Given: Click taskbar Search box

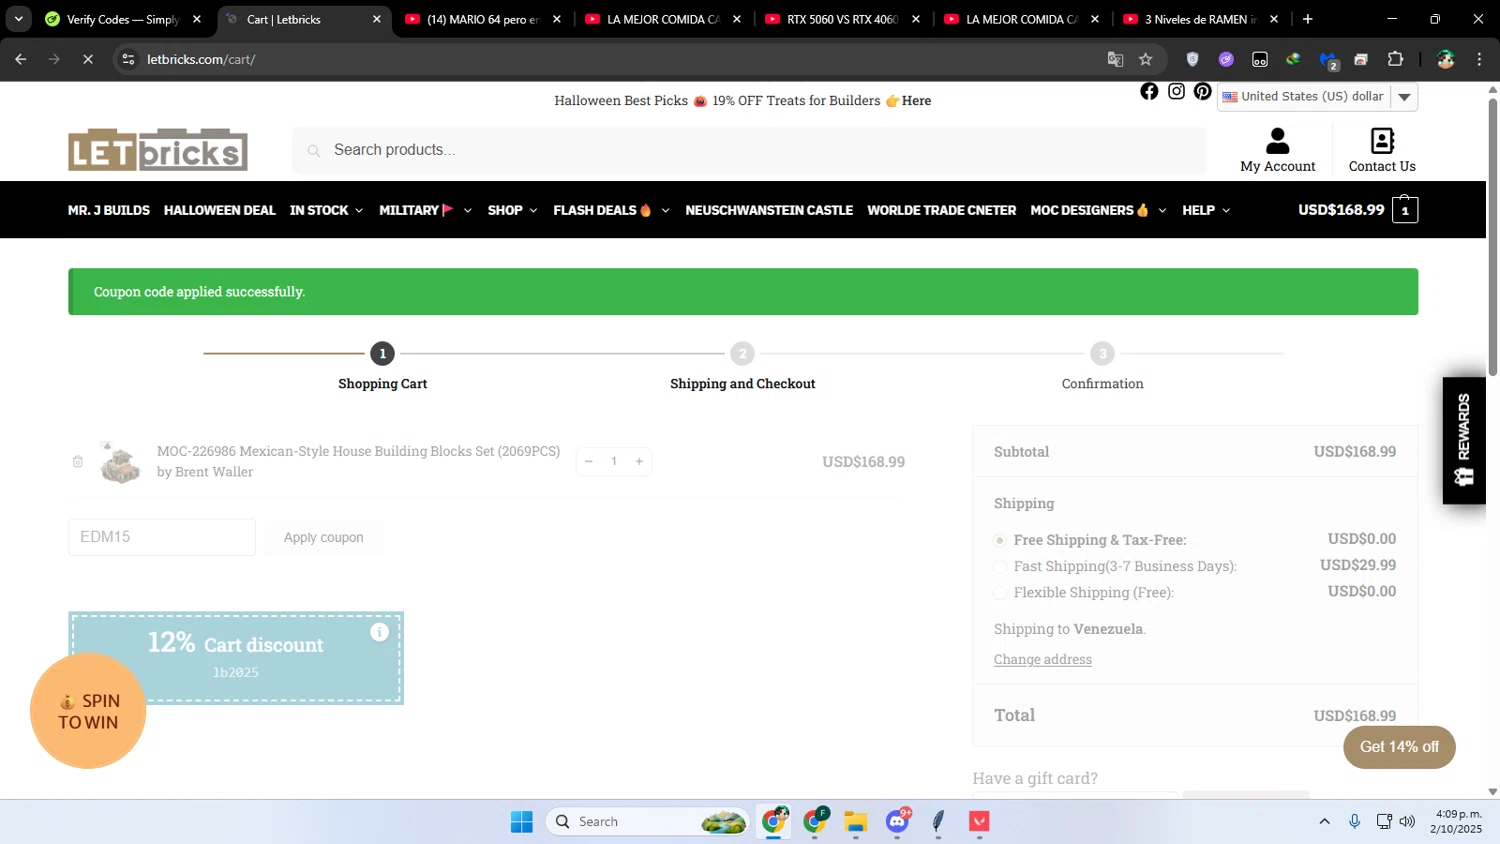Looking at the screenshot, I should [648, 822].
